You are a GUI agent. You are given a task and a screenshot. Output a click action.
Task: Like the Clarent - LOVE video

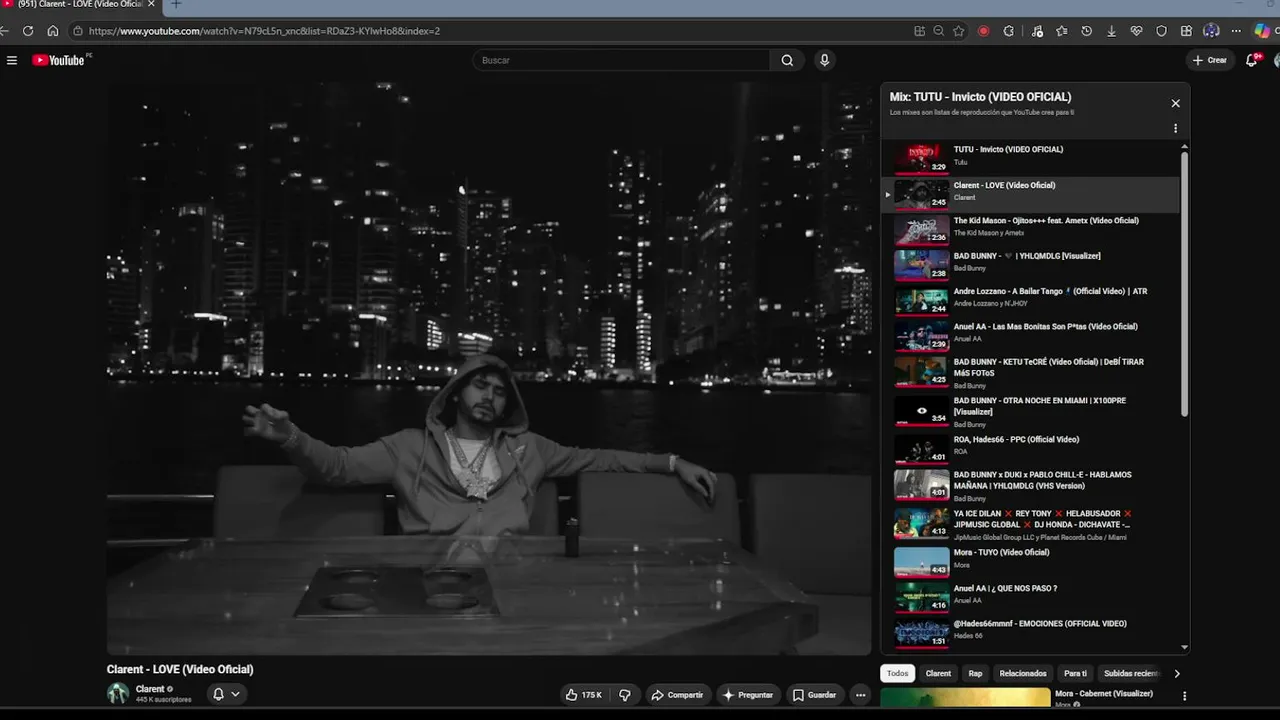pyautogui.click(x=583, y=695)
